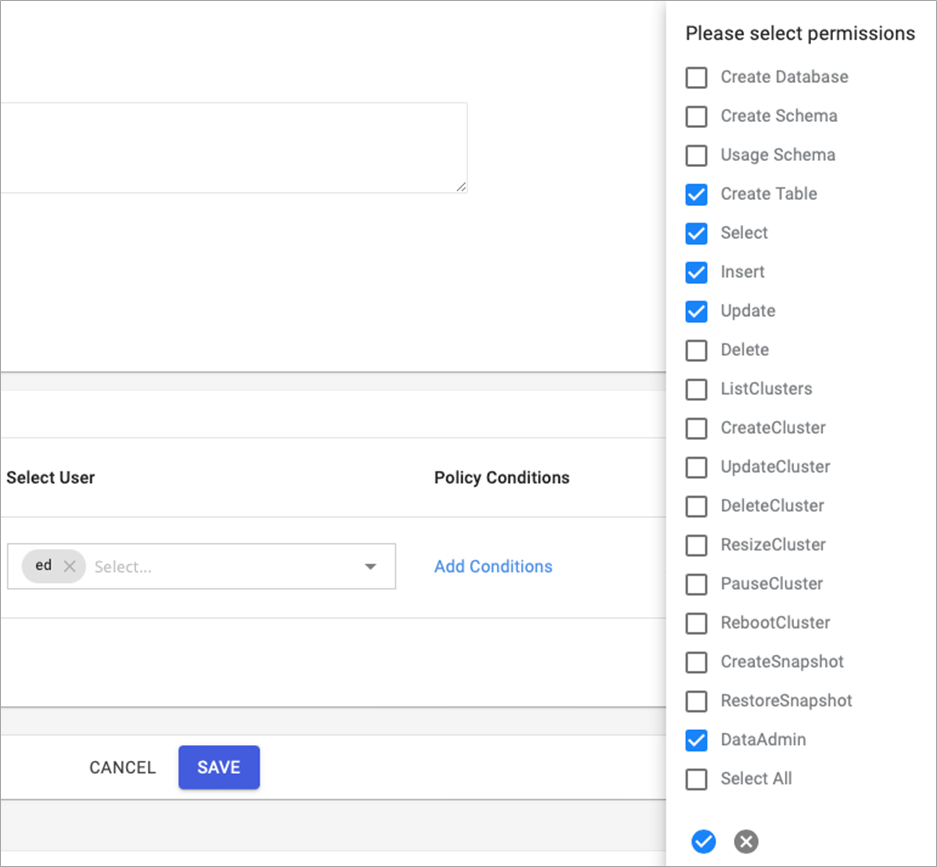This screenshot has height=867, width=937.
Task: Check the PauseCluster permission
Action: coord(696,584)
